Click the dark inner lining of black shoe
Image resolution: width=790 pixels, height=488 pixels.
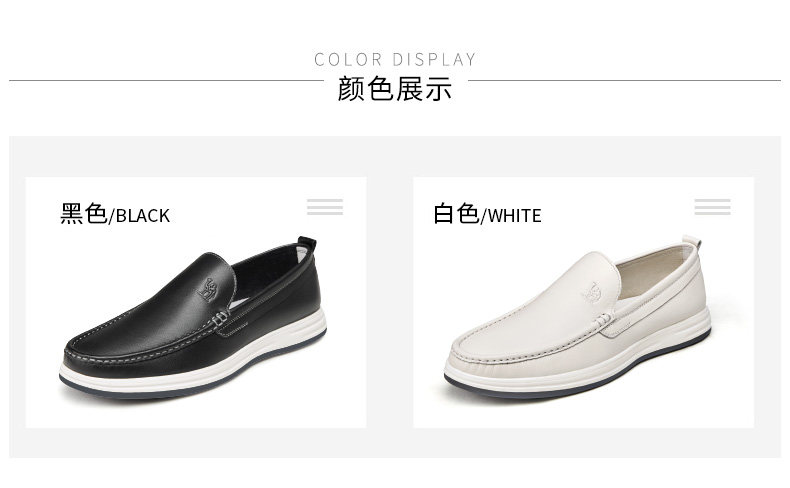(x=267, y=277)
